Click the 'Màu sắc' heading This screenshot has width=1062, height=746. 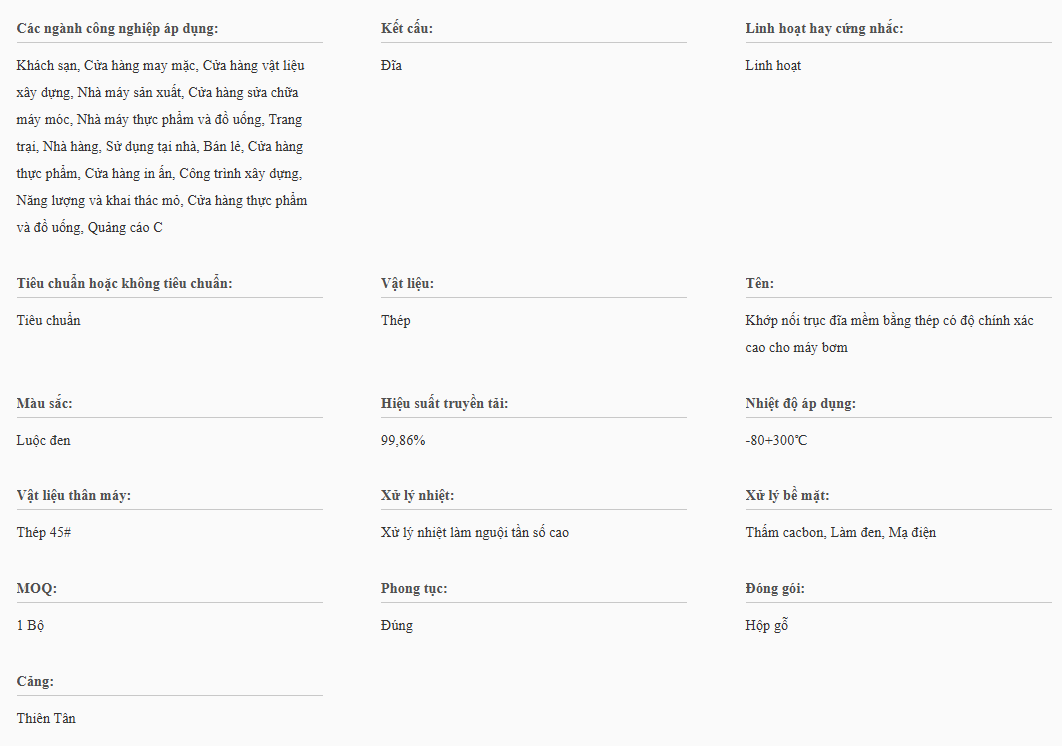coord(44,403)
